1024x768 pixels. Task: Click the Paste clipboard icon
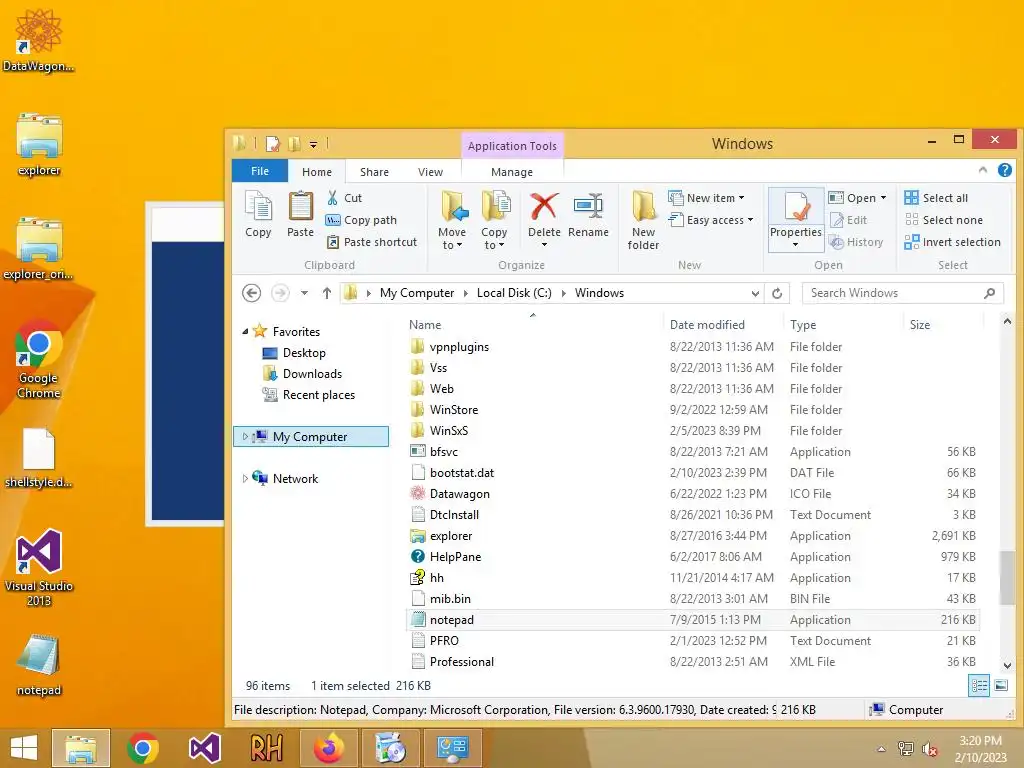click(300, 214)
